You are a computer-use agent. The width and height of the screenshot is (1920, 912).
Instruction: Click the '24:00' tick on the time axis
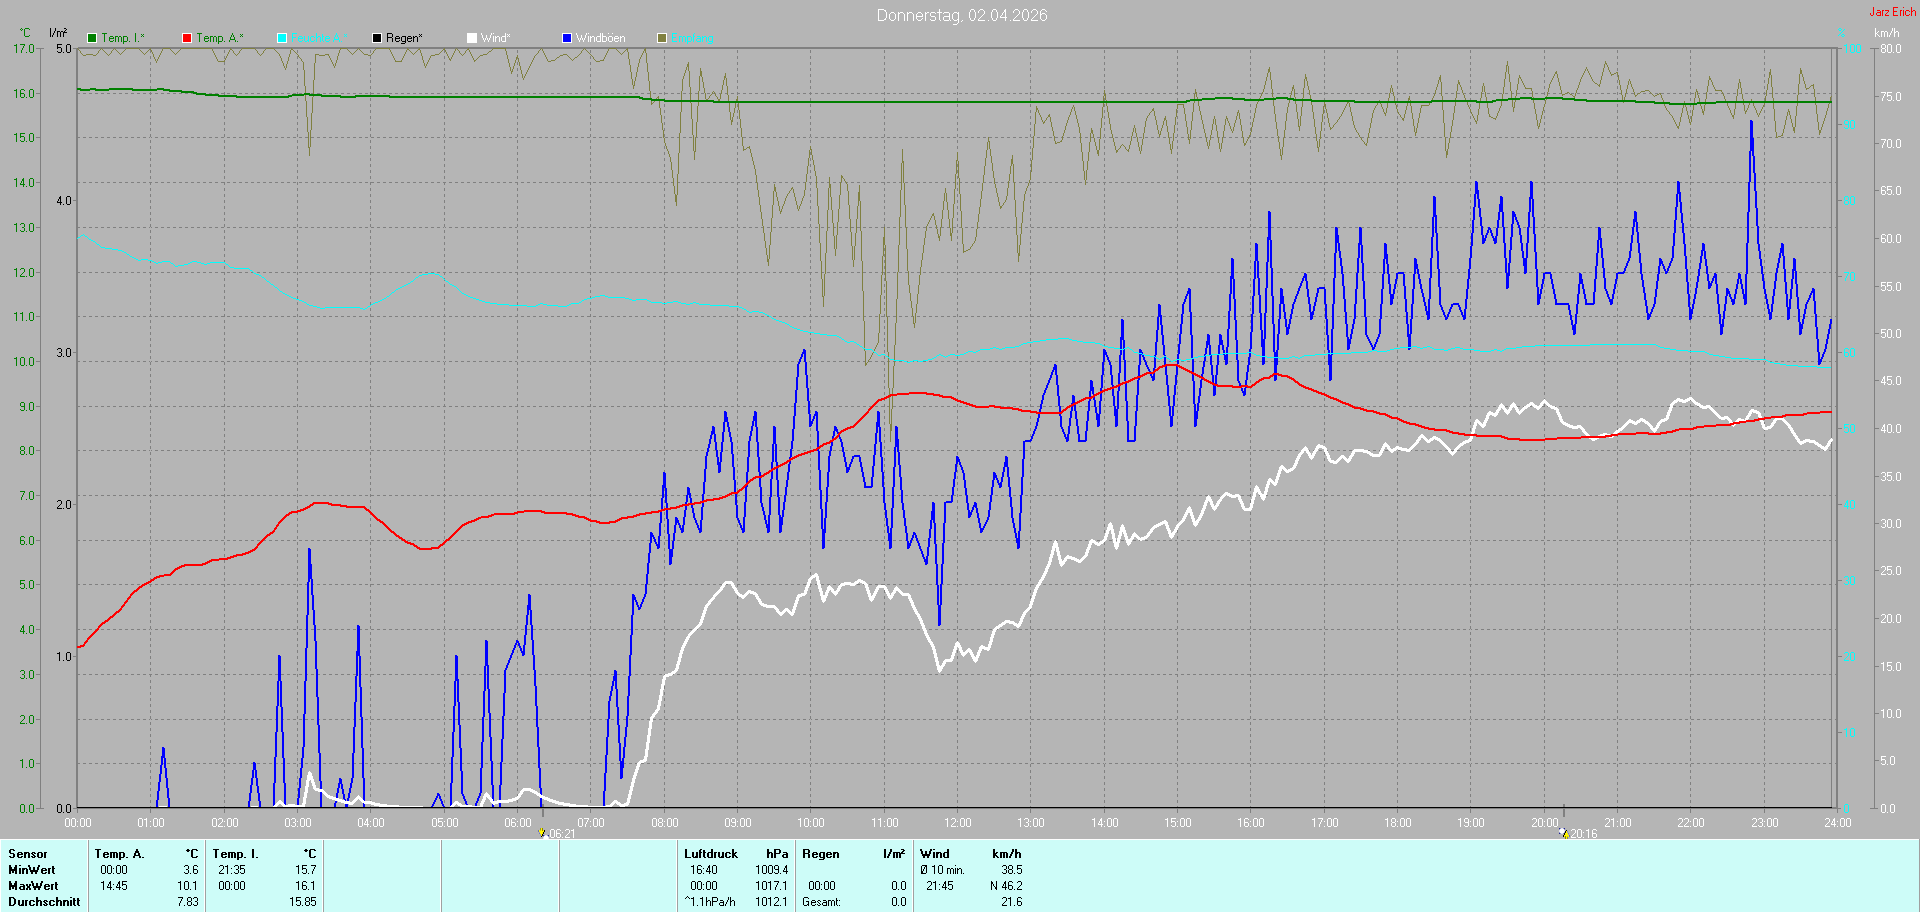[1838, 823]
